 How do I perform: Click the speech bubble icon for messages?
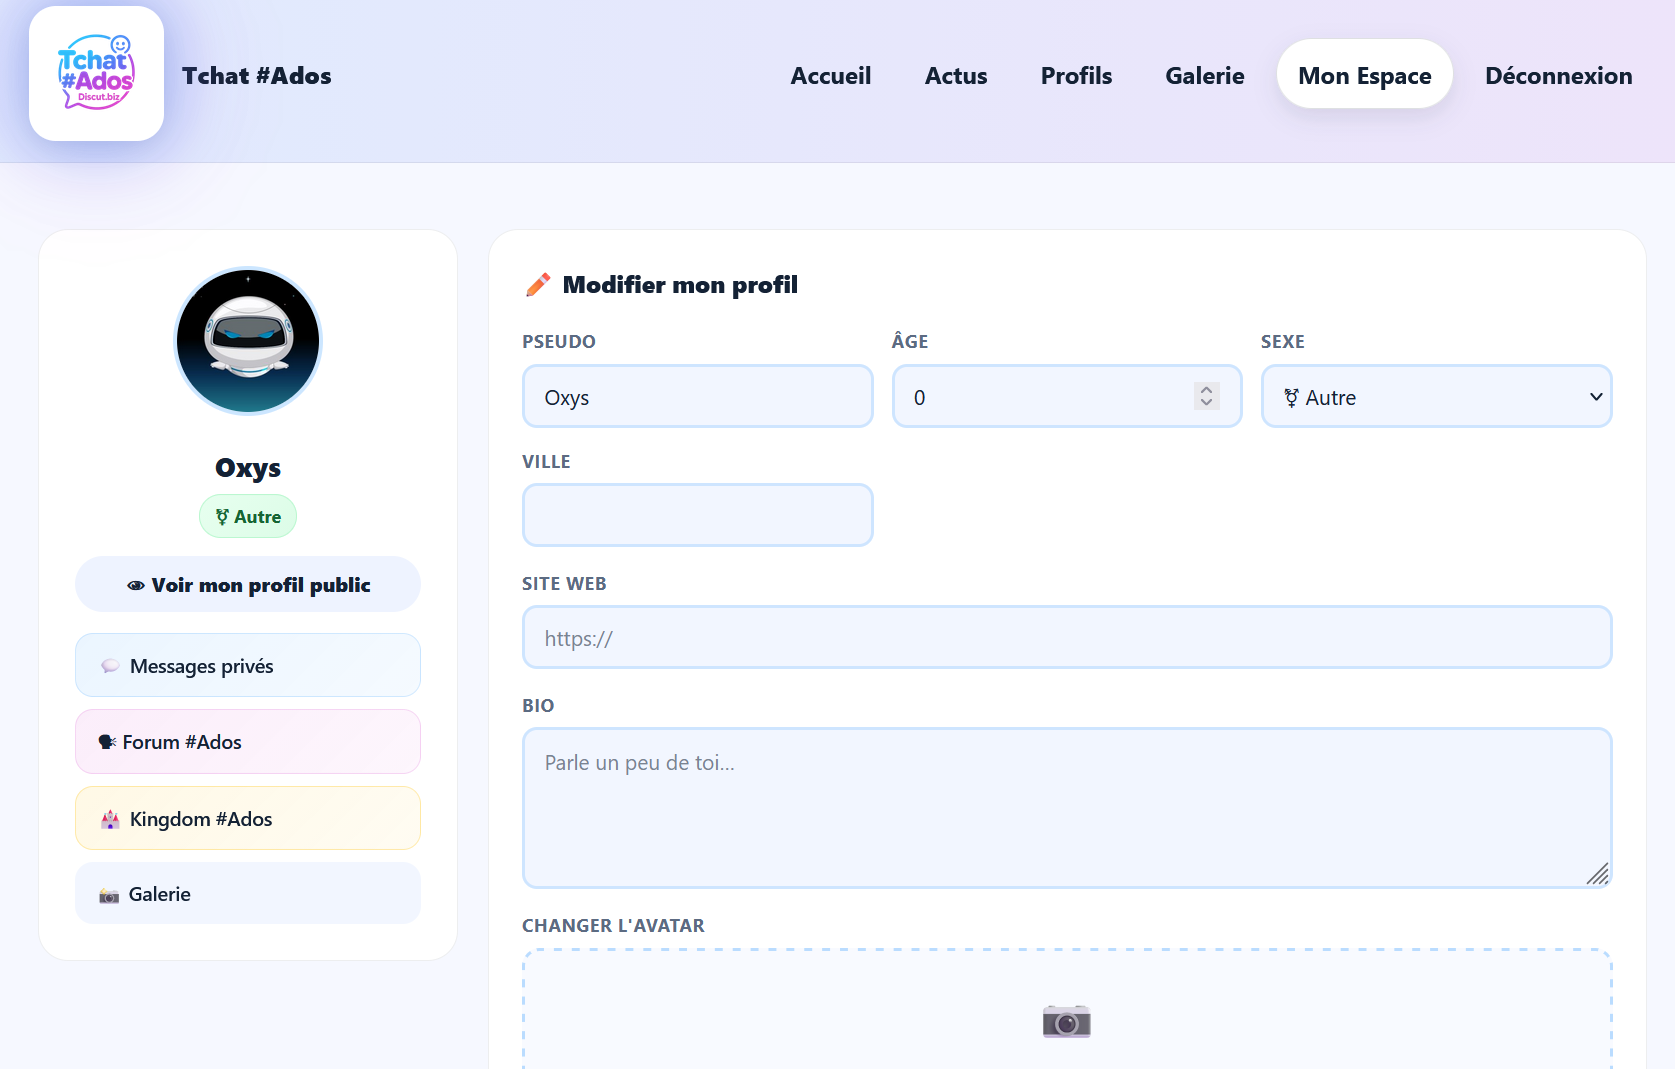click(x=110, y=666)
